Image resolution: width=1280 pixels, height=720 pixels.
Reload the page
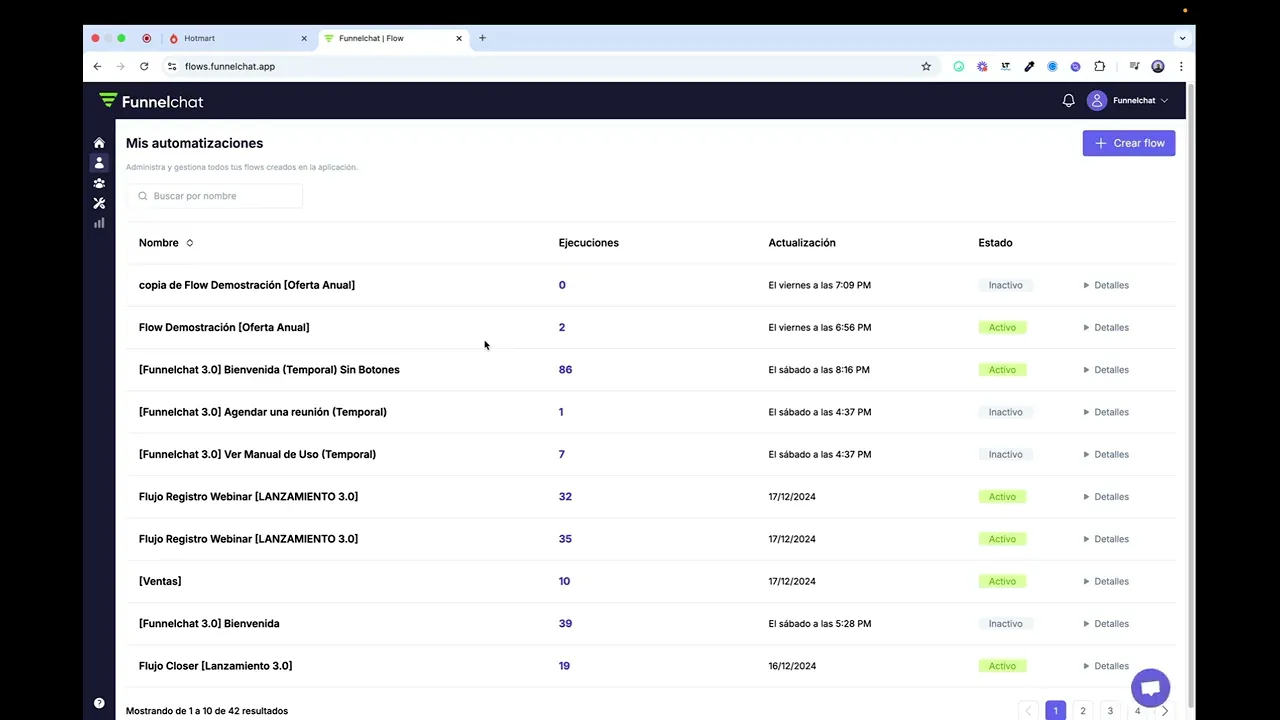[x=144, y=66]
